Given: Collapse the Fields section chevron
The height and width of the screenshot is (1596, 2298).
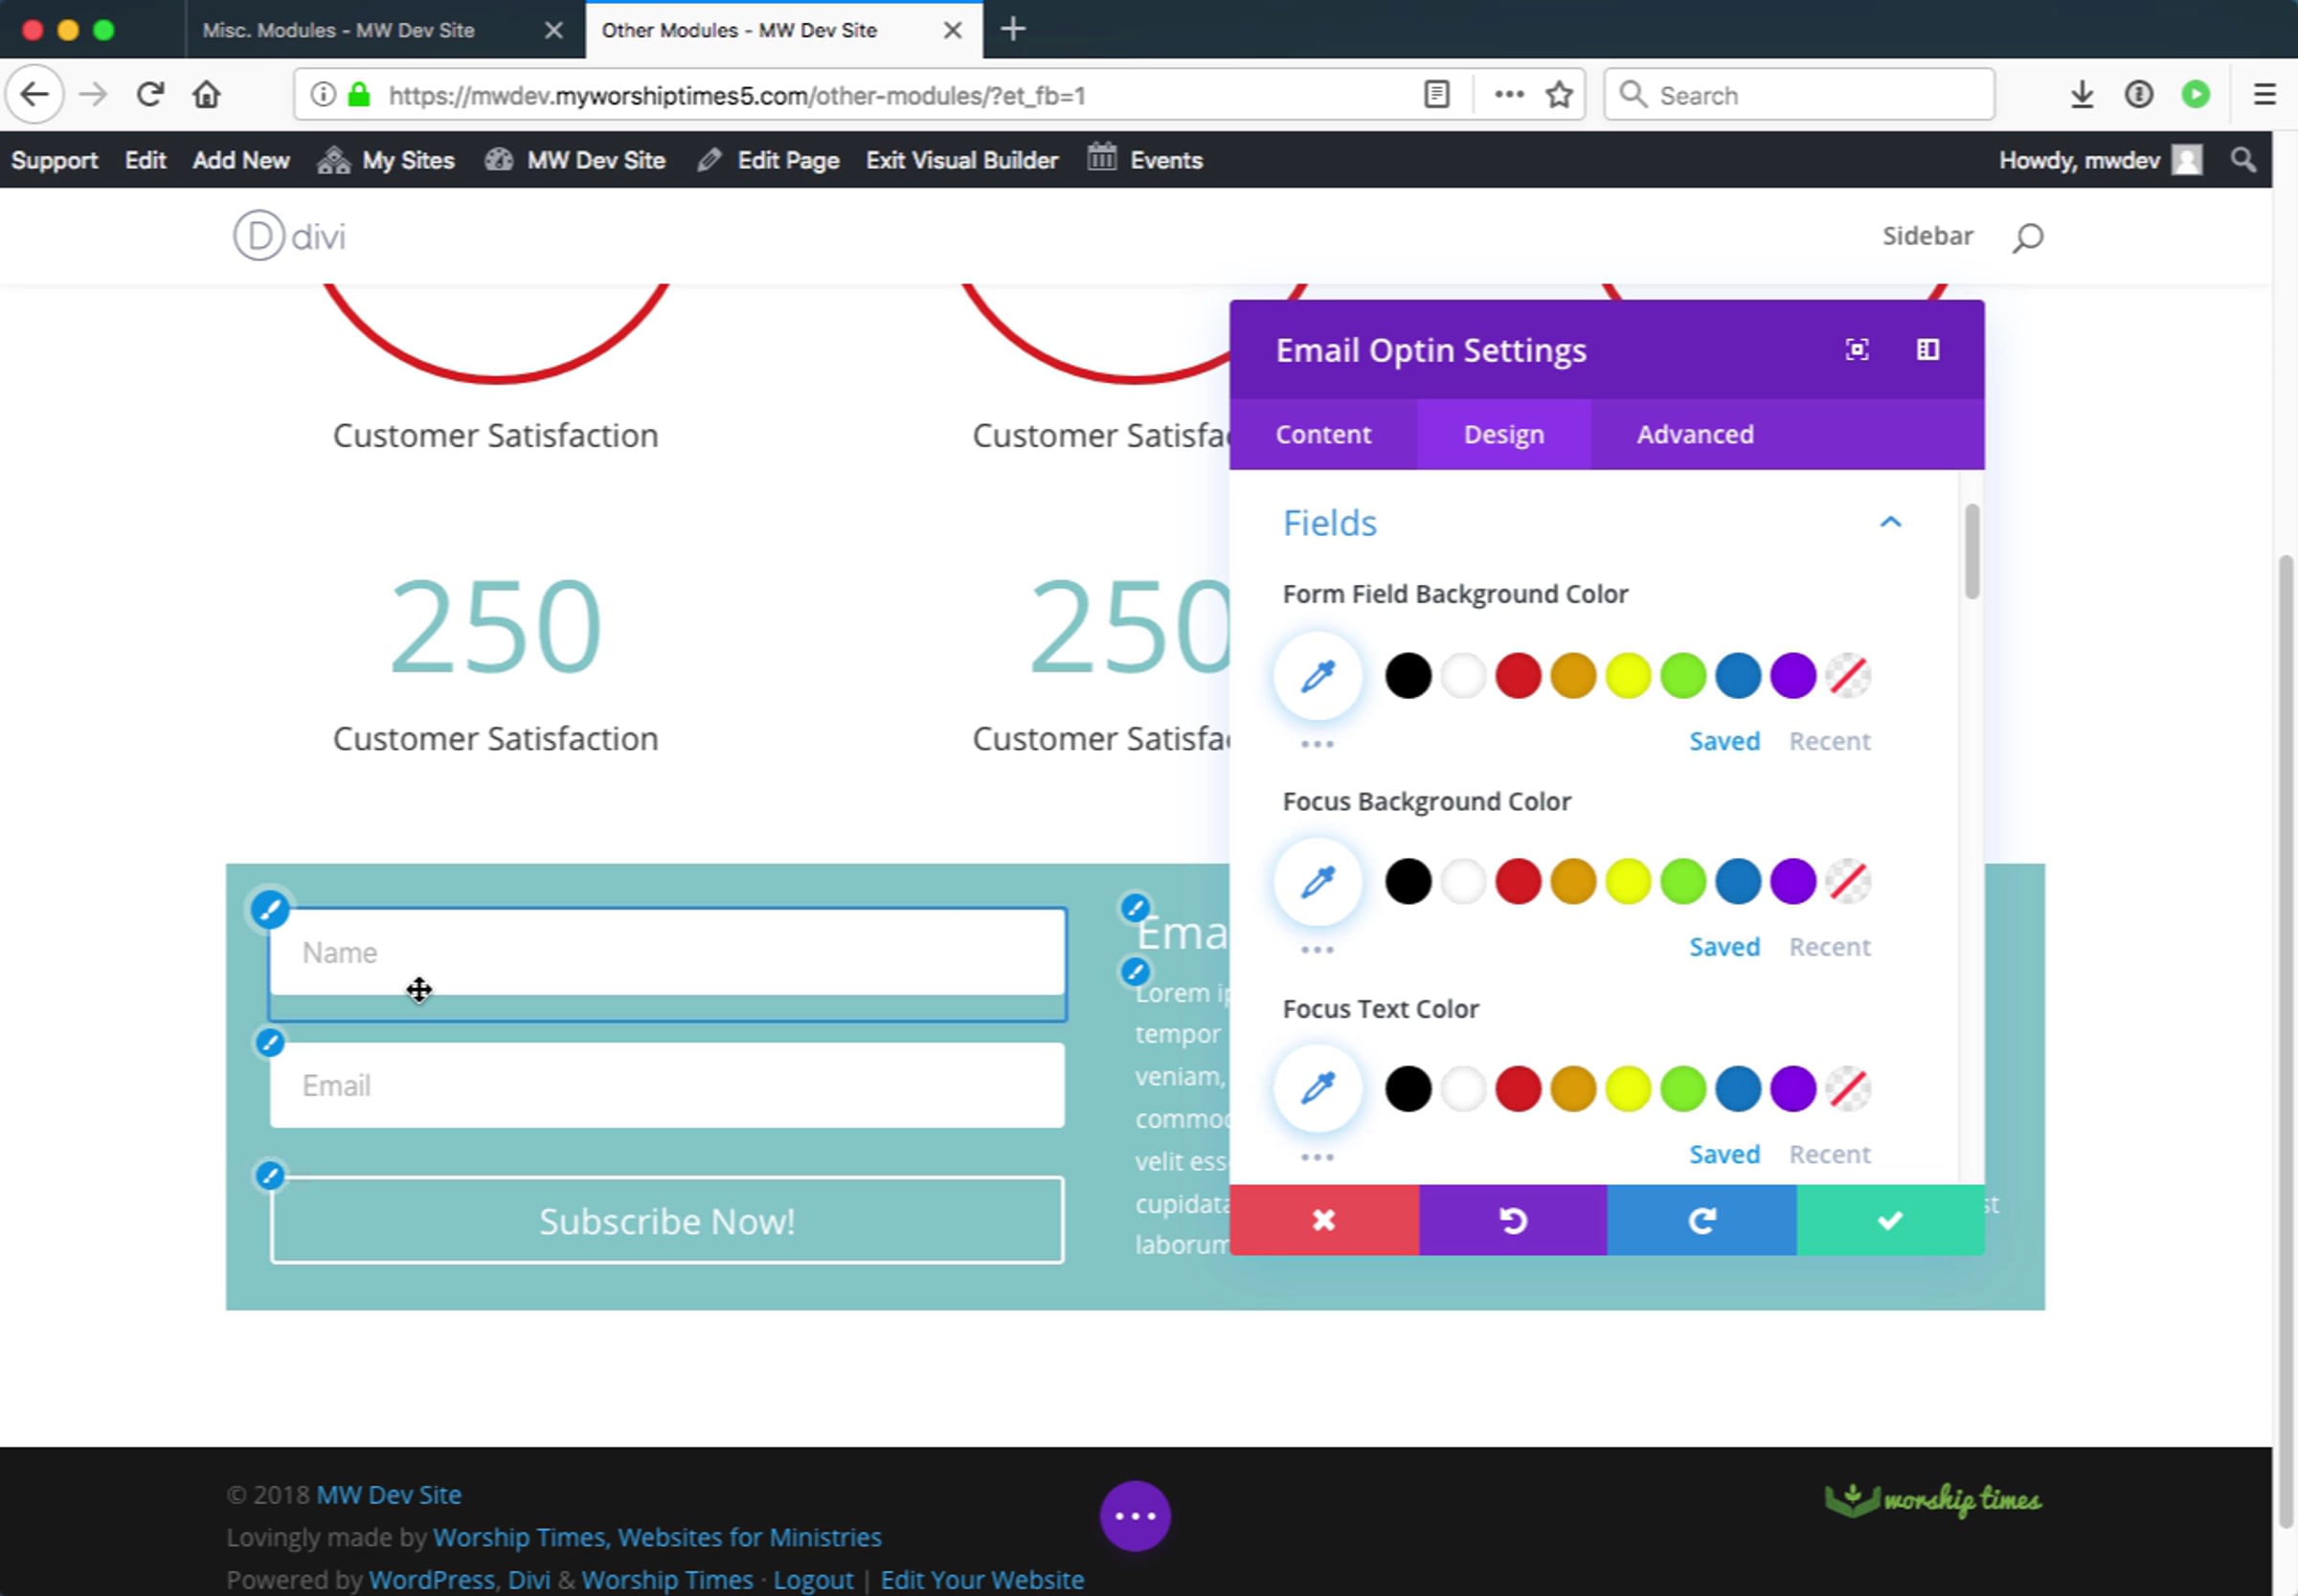Looking at the screenshot, I should (x=1890, y=522).
